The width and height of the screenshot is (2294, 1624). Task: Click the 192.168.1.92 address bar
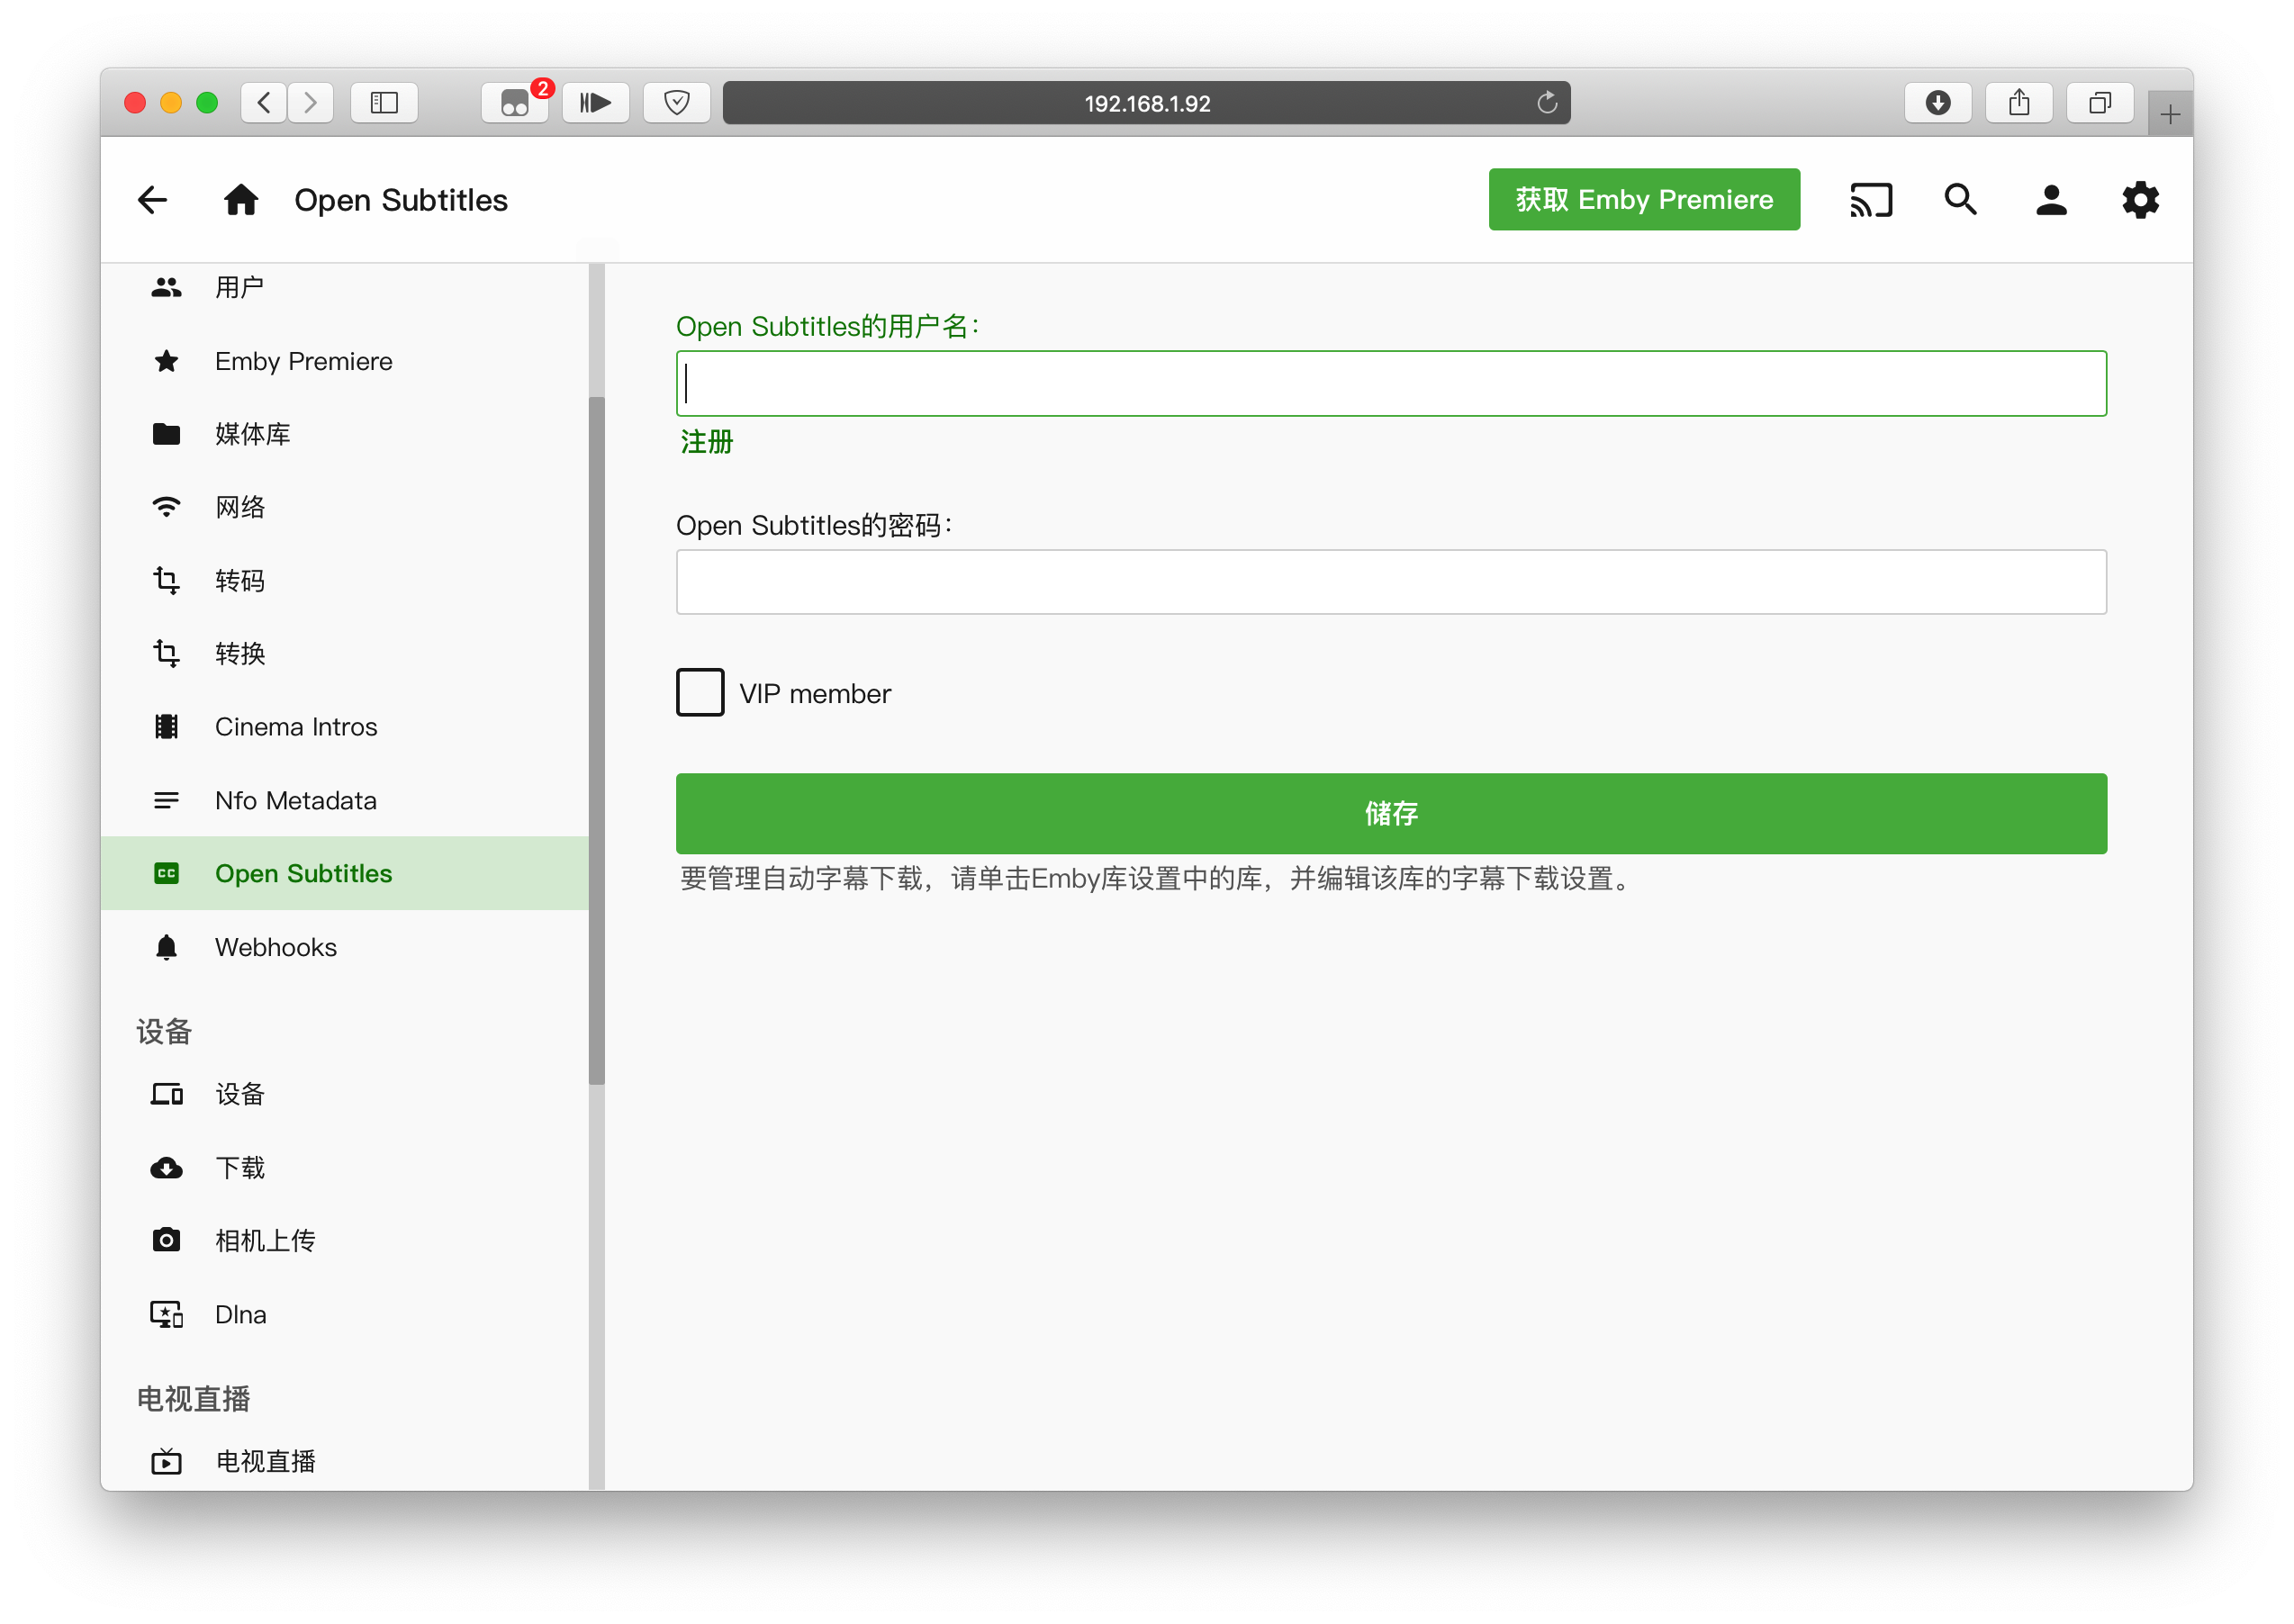(1146, 102)
